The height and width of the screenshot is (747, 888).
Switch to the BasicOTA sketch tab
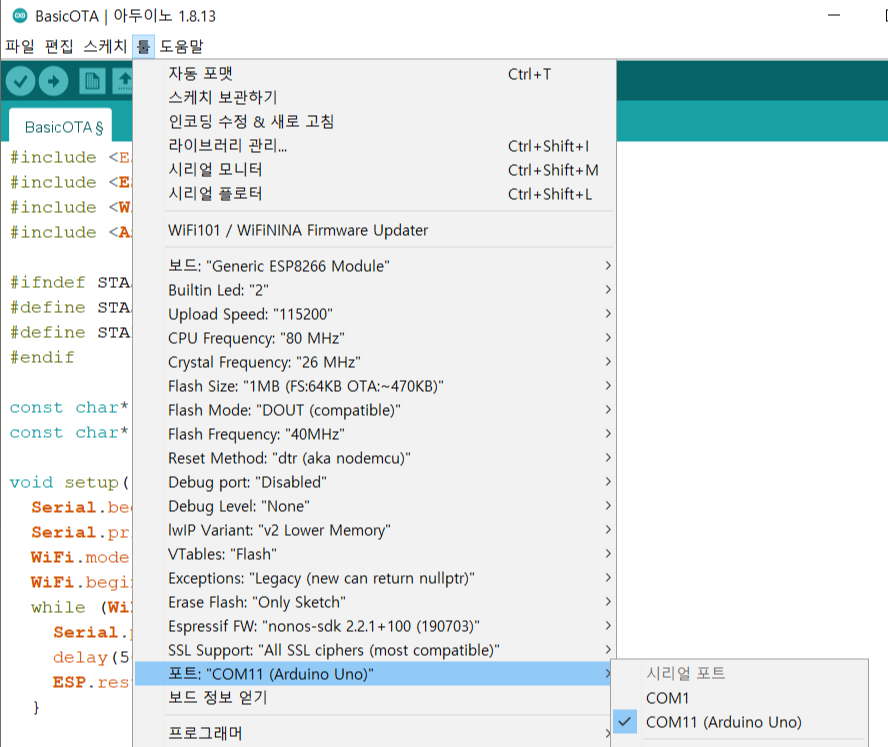pyautogui.click(x=63, y=127)
